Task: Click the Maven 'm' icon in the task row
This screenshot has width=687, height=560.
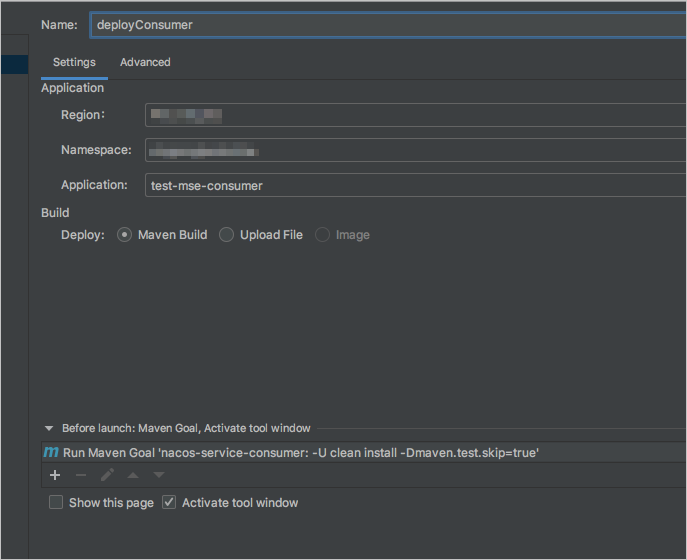Action: (x=51, y=452)
